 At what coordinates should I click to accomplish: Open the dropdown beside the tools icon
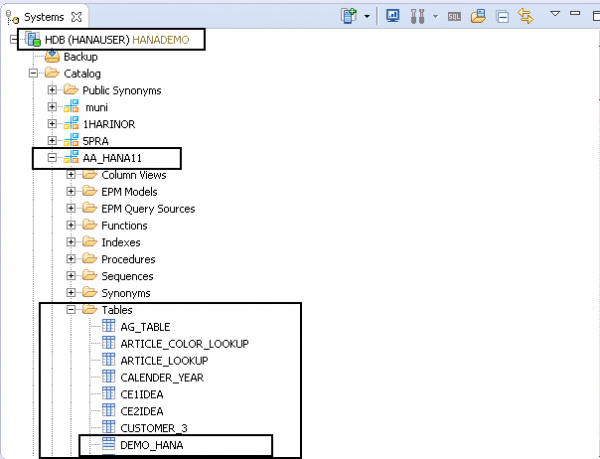435,16
